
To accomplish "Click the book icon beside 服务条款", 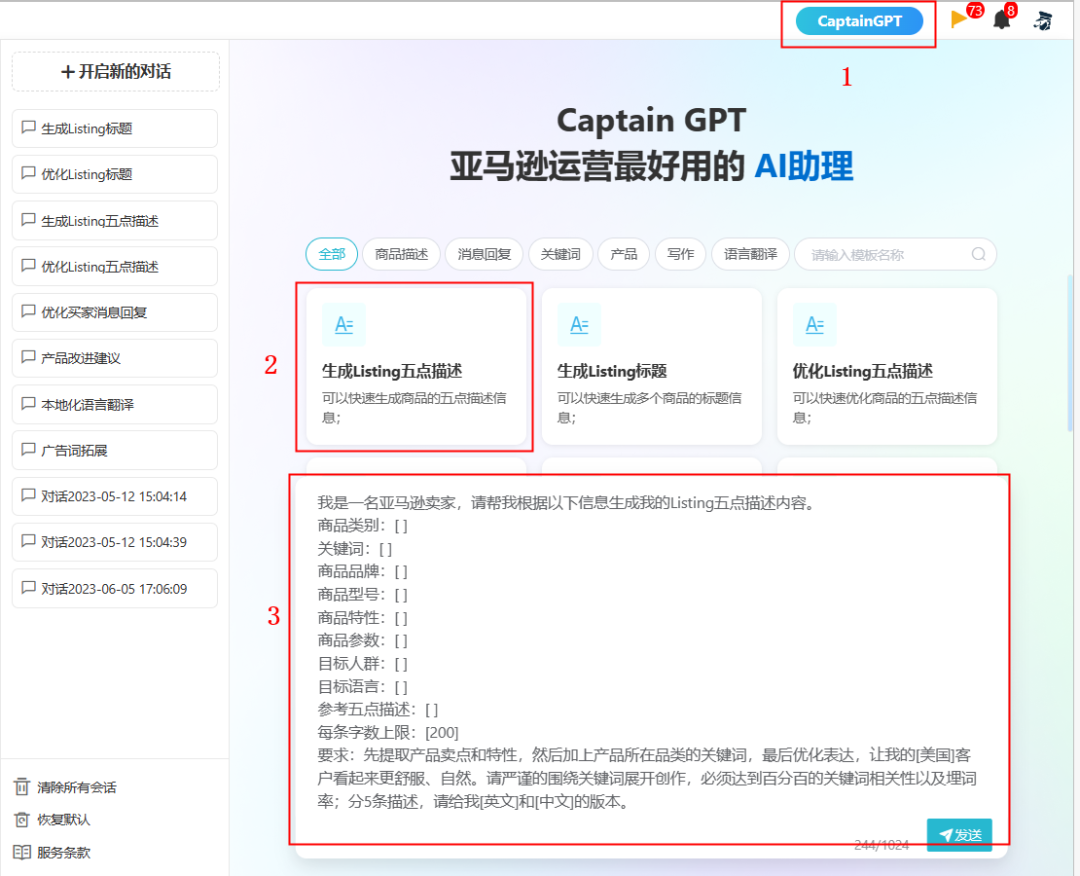I will point(22,853).
